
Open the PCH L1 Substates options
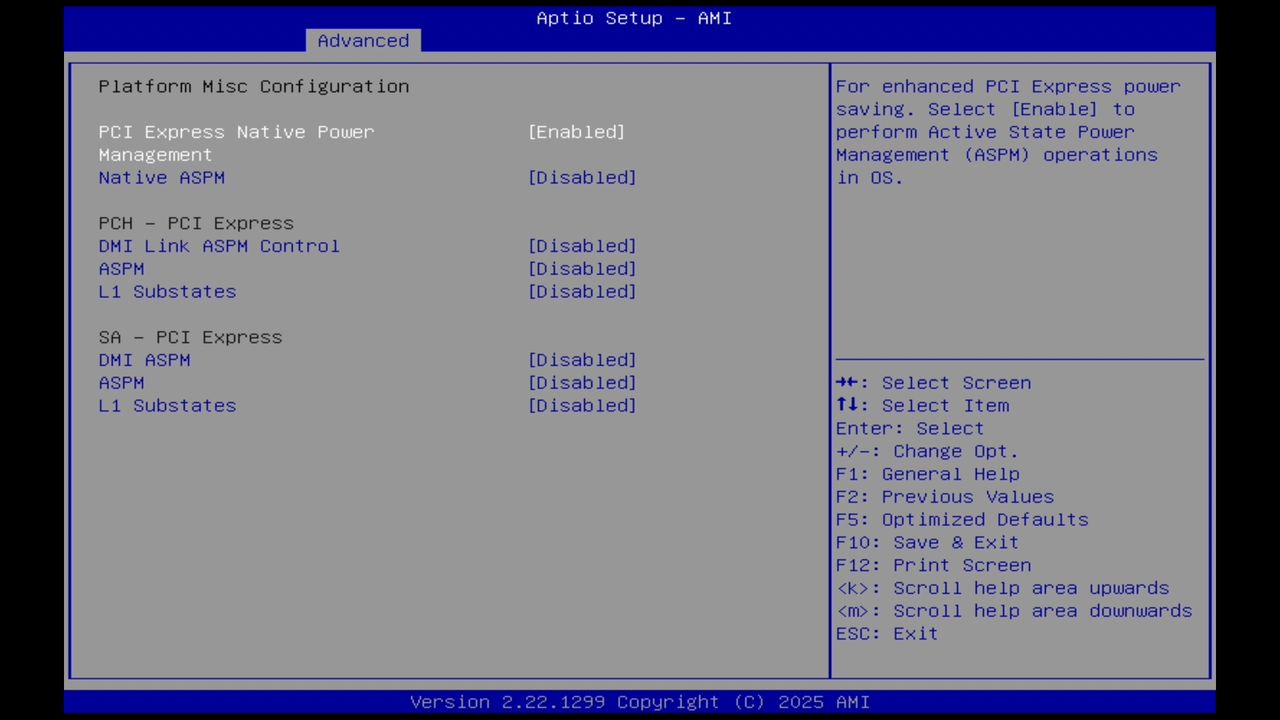click(x=581, y=291)
